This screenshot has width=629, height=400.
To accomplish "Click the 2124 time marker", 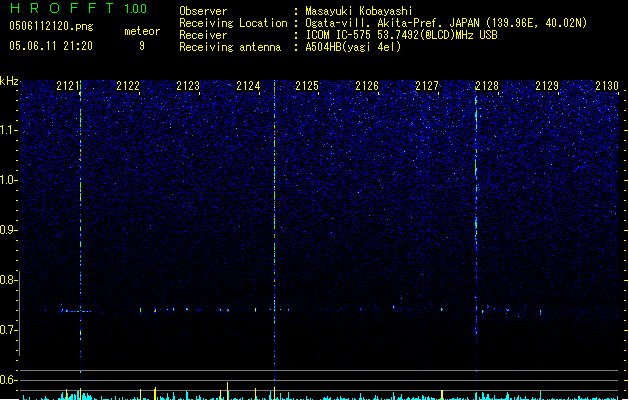I will (x=248, y=86).
